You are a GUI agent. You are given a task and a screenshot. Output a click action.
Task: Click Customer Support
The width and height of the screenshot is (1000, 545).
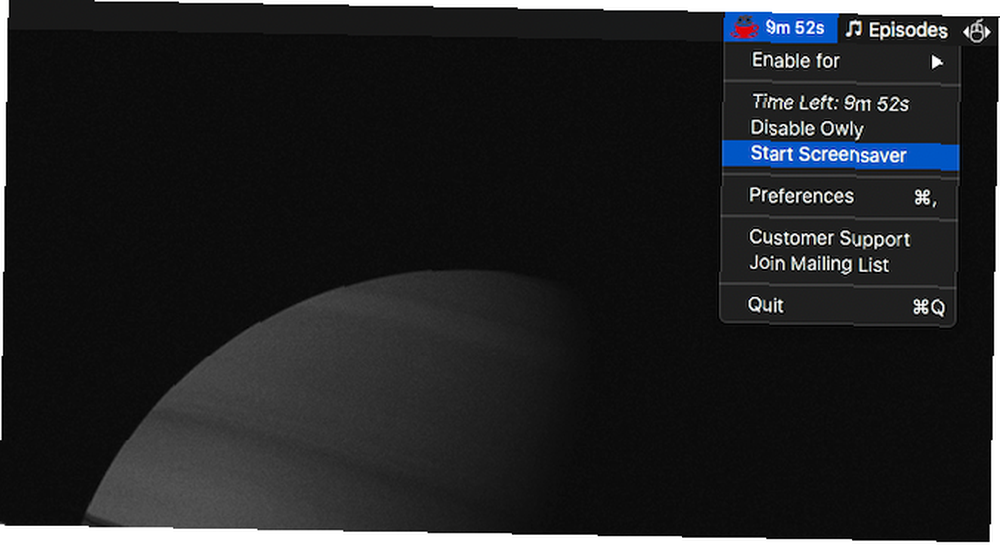pyautogui.click(x=829, y=238)
